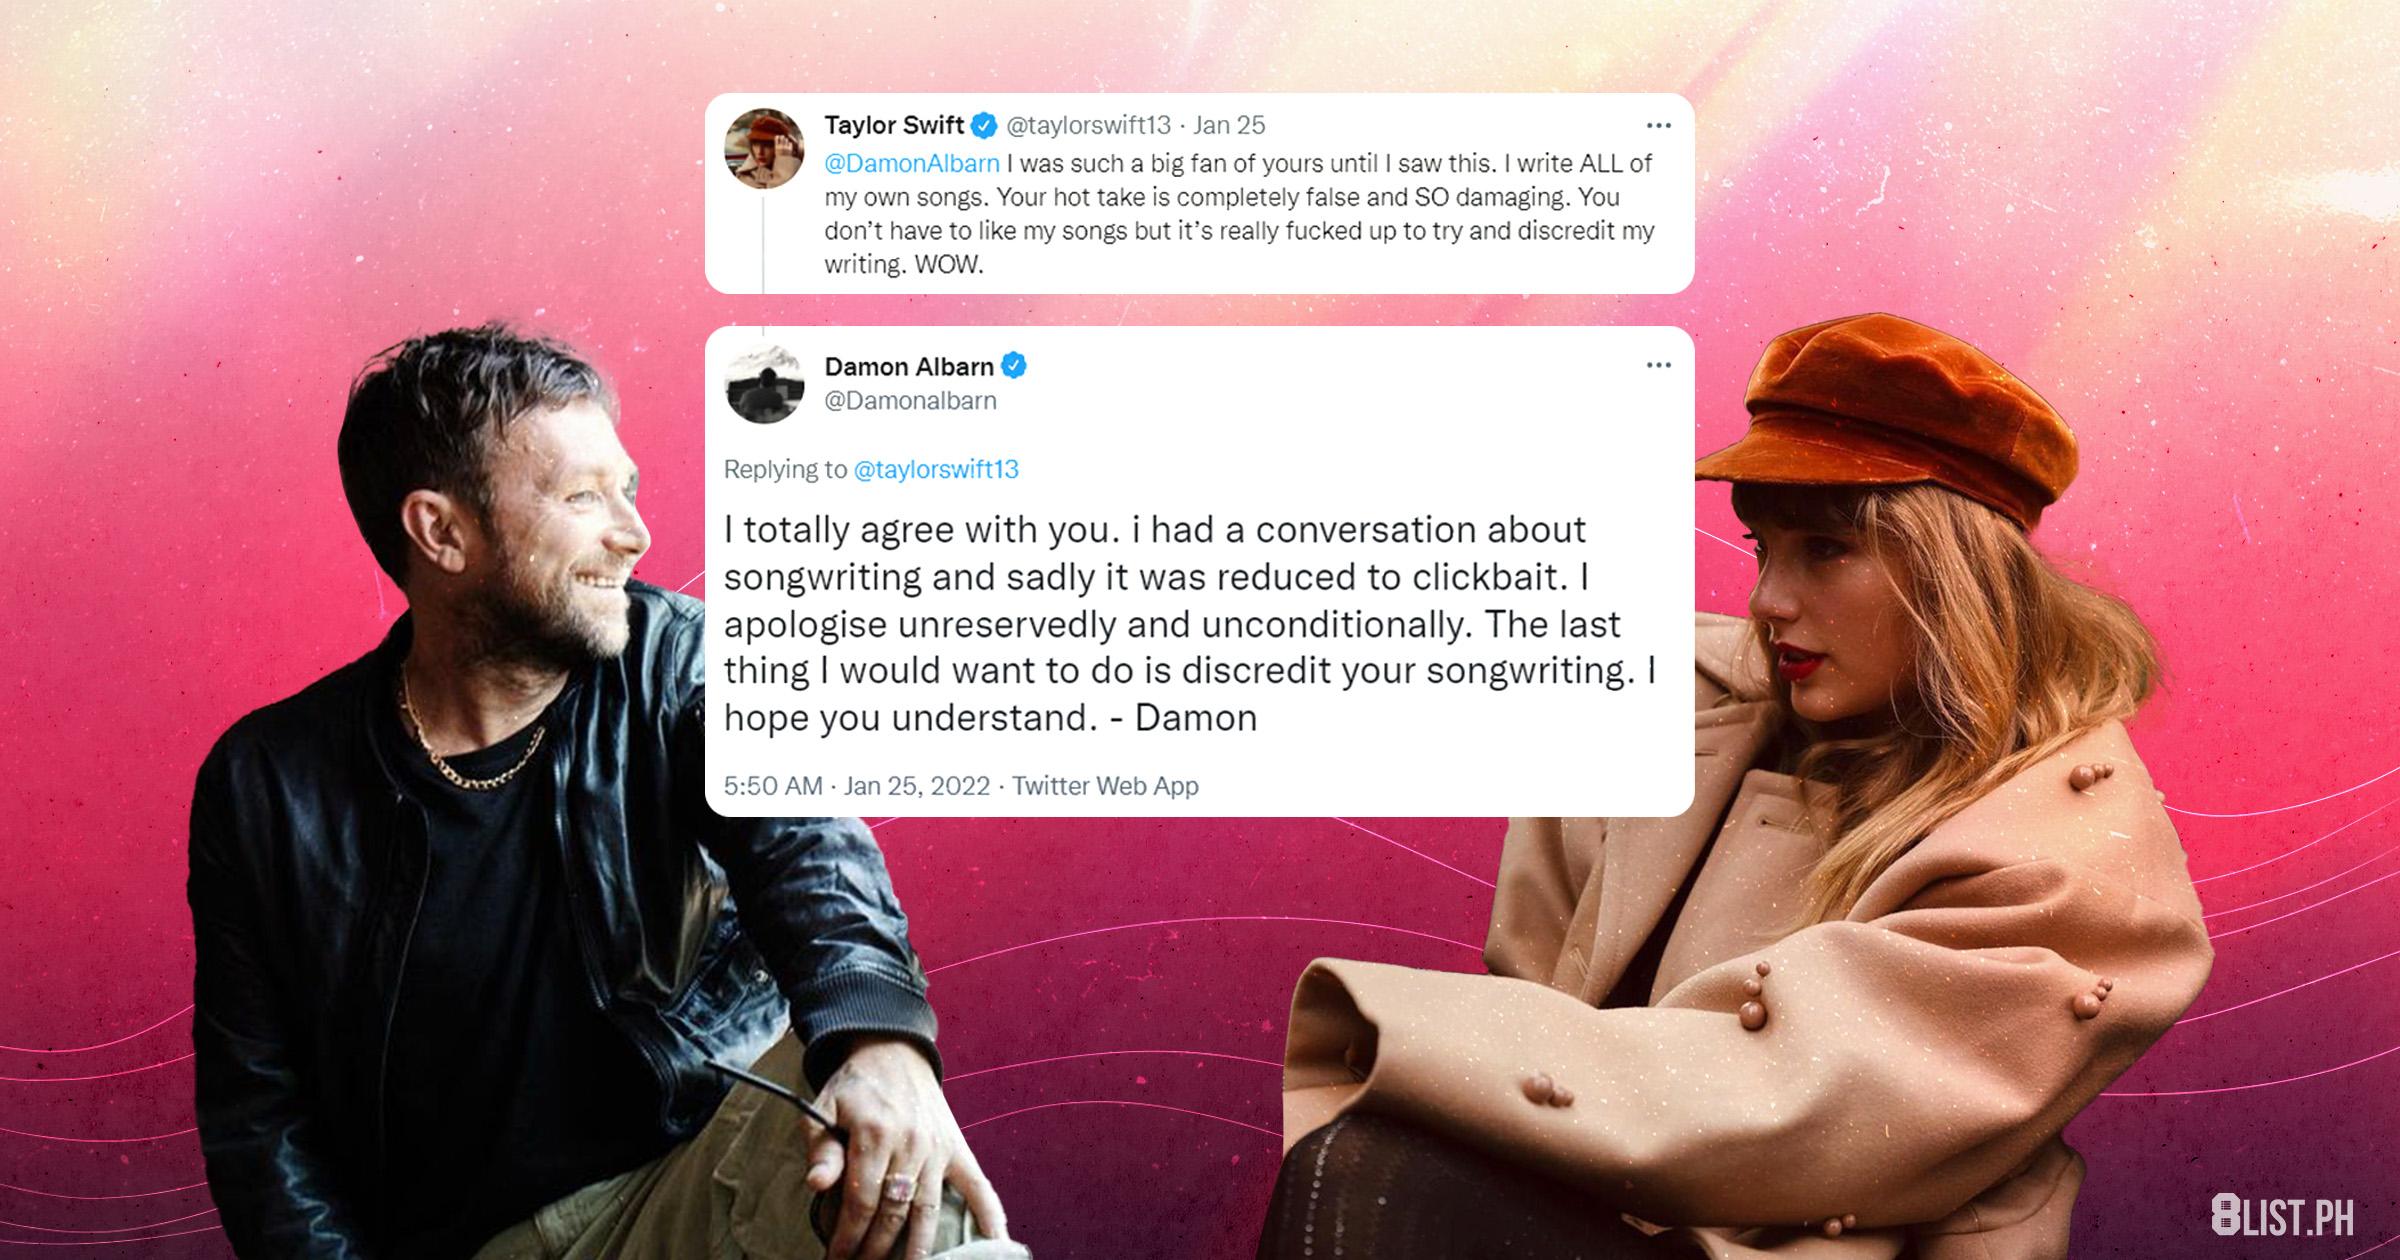The image size is (2400, 1260).
Task: Open the Jan 25 tweet date
Action: pos(1229,126)
